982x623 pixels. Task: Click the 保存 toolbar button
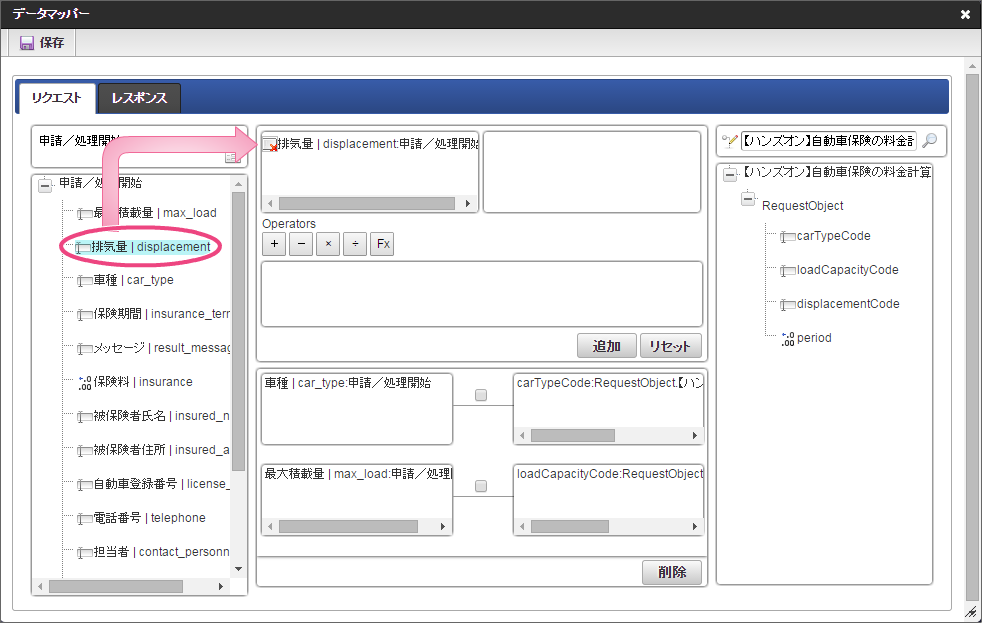point(42,43)
